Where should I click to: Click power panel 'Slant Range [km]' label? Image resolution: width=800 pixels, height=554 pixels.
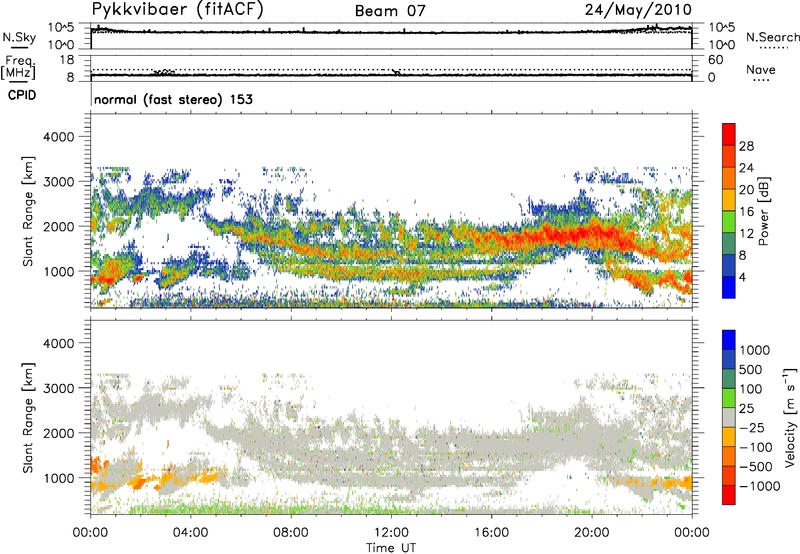[x=28, y=211]
